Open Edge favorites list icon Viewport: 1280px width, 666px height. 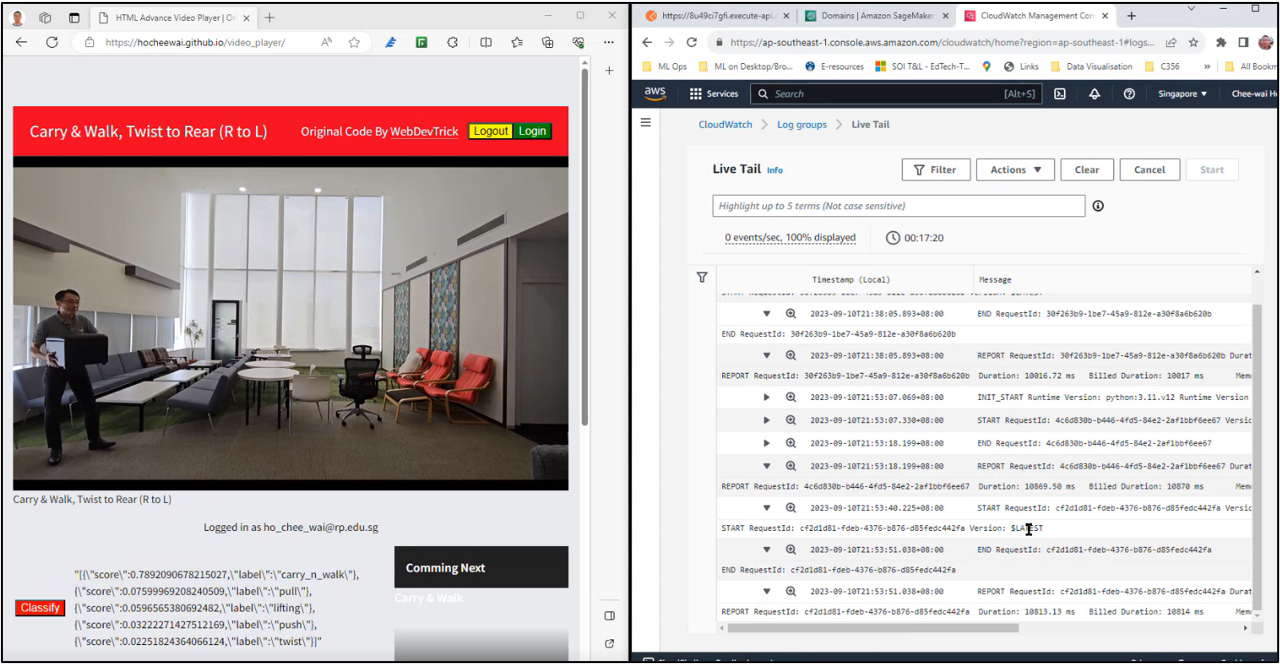517,43
